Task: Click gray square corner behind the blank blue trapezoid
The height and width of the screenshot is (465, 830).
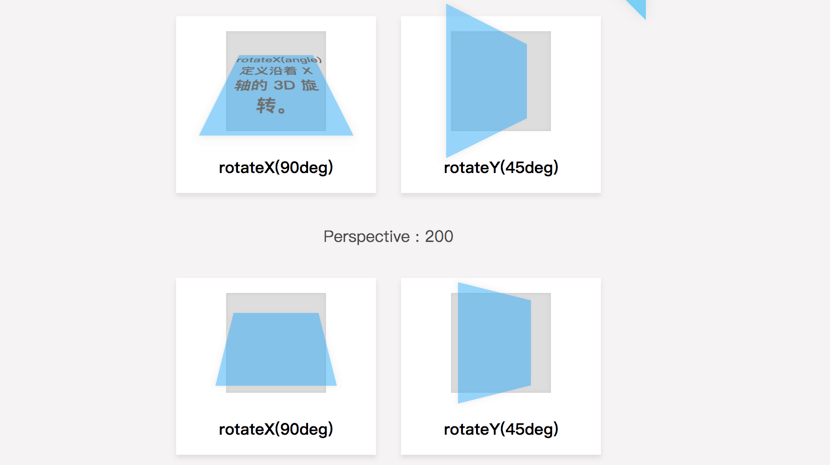Action: pyautogui.click(x=231, y=299)
